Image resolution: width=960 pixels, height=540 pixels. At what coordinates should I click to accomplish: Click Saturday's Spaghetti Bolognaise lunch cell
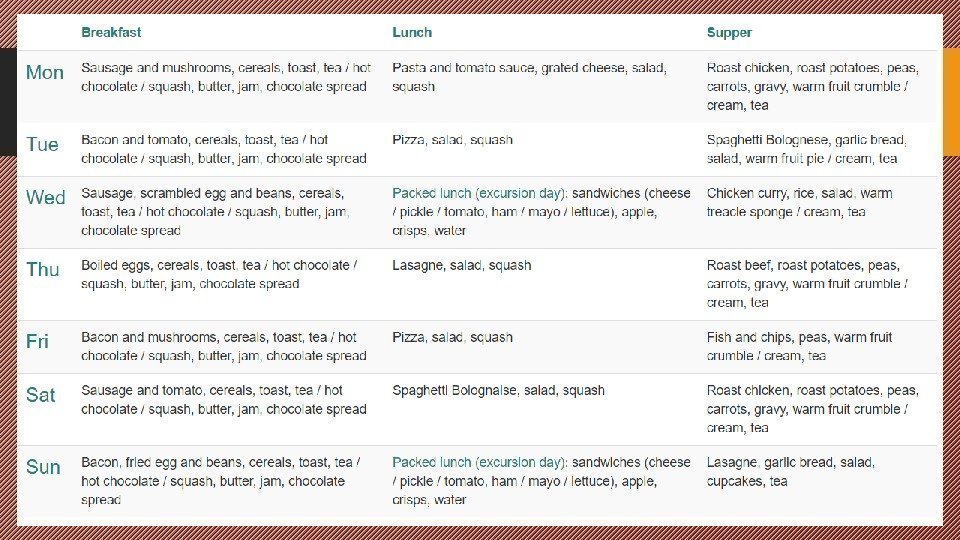(x=498, y=390)
